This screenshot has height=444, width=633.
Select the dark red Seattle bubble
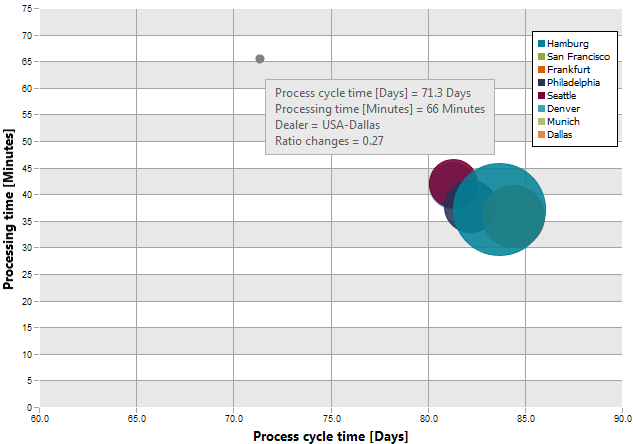(x=446, y=178)
